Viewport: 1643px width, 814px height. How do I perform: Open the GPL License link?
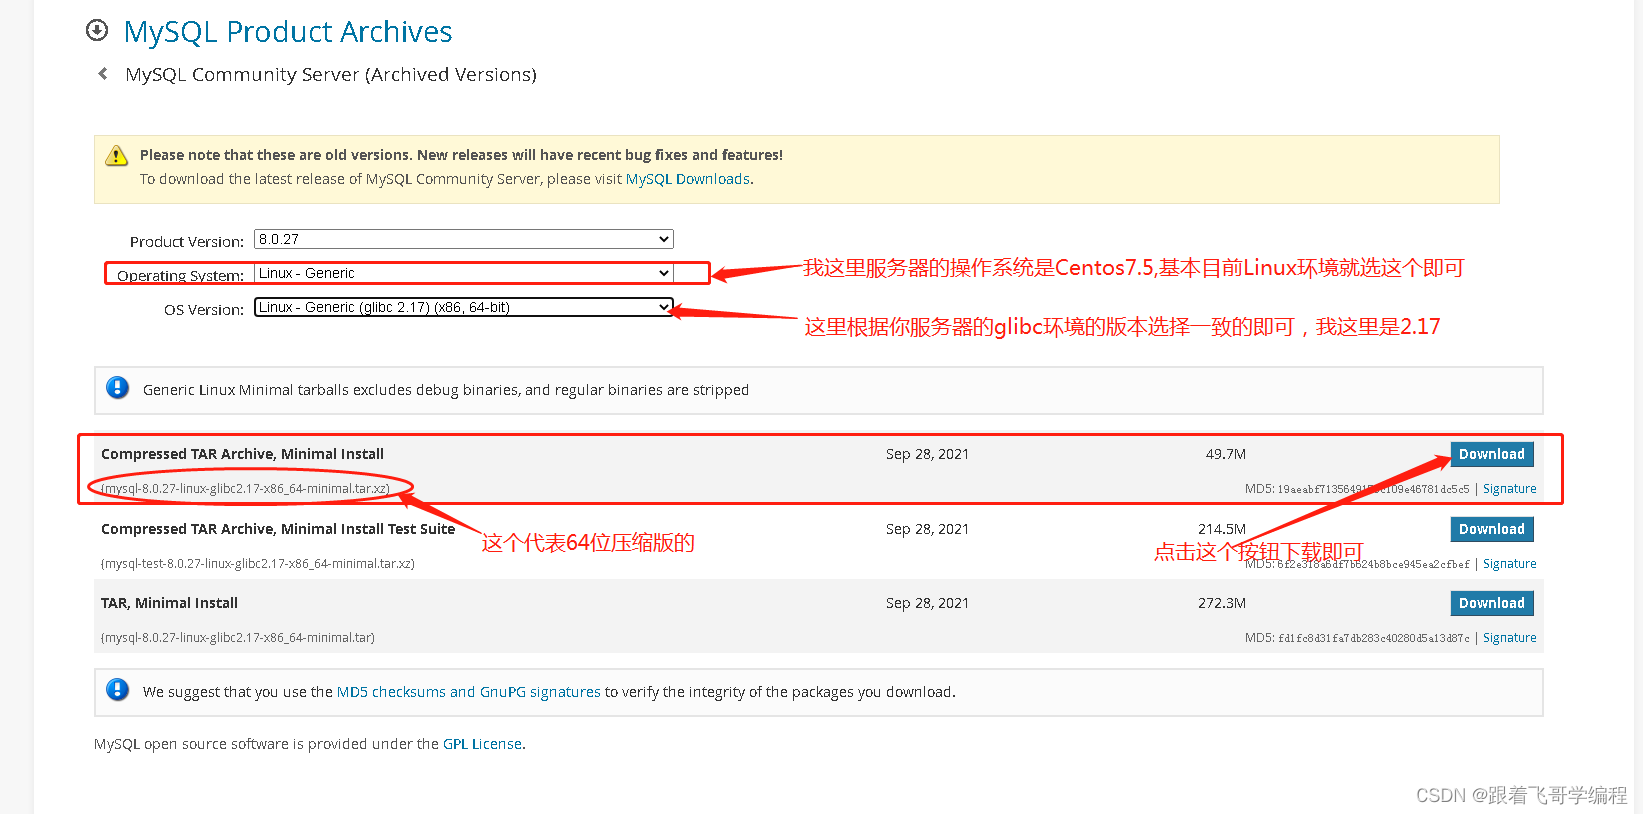(x=482, y=744)
